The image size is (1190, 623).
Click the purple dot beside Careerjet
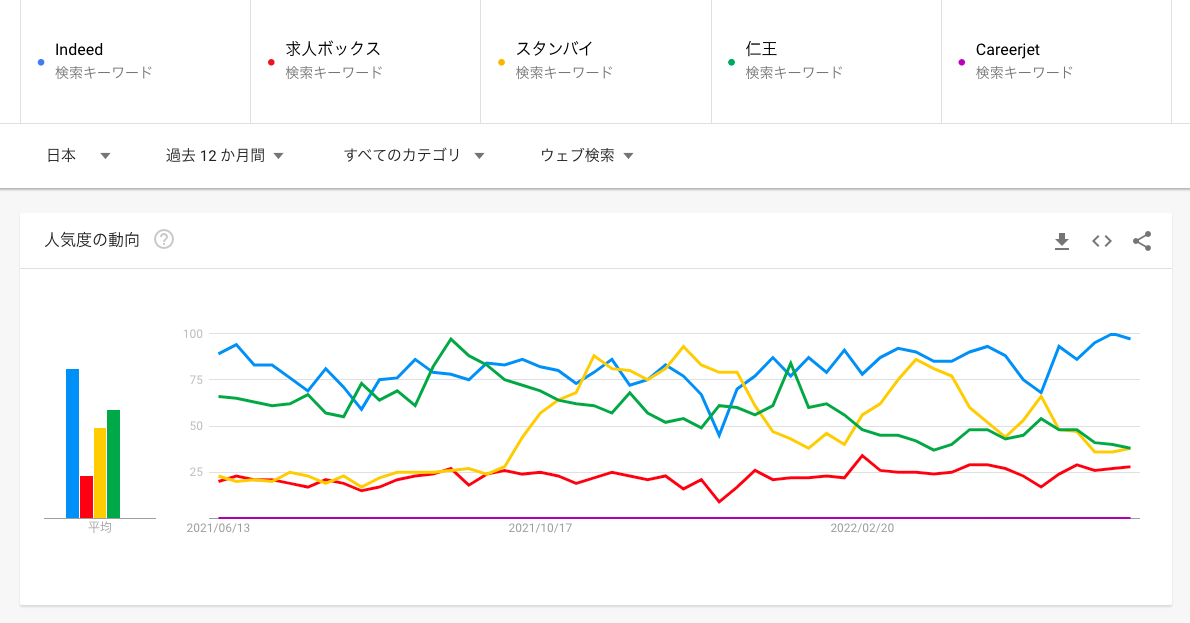(962, 62)
